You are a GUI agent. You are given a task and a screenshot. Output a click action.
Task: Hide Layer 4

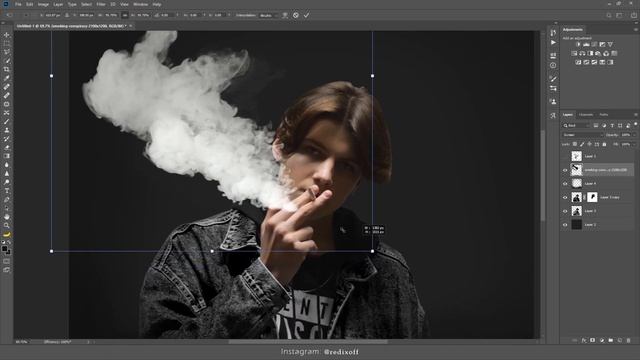565,184
